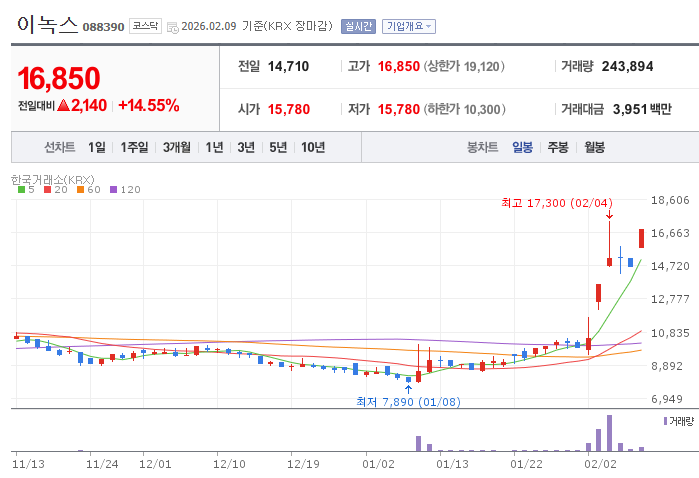Open the 기업개요 dropdown
Image resolution: width=699 pixels, height=478 pixels.
409,26
